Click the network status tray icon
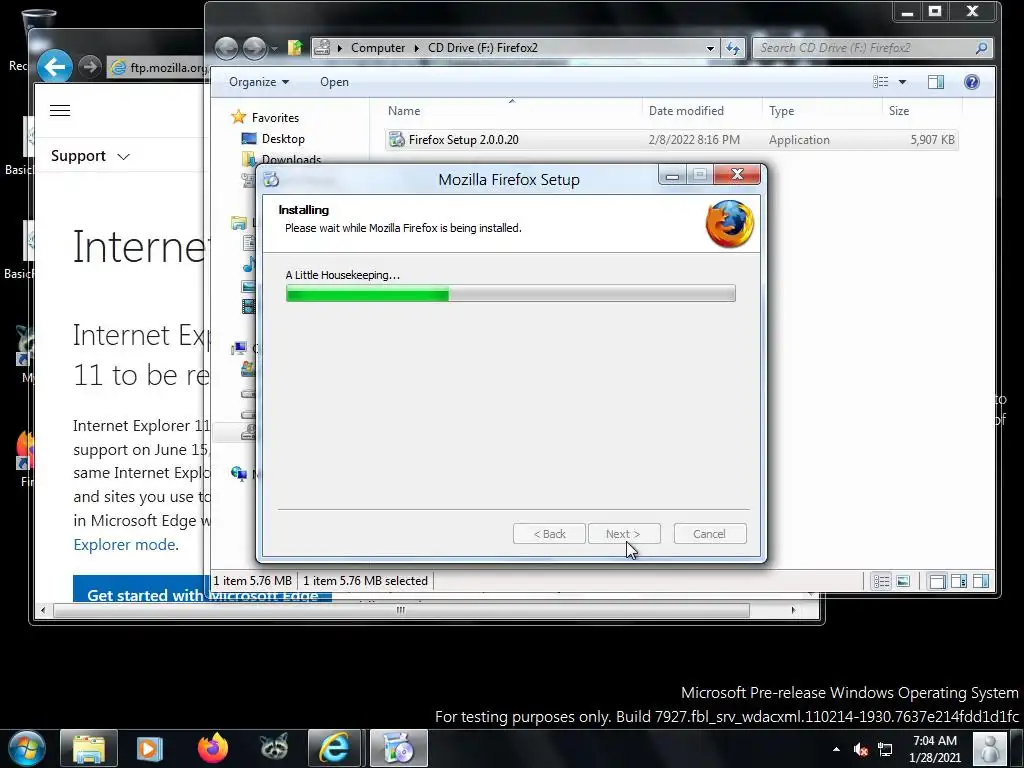 tap(885, 750)
